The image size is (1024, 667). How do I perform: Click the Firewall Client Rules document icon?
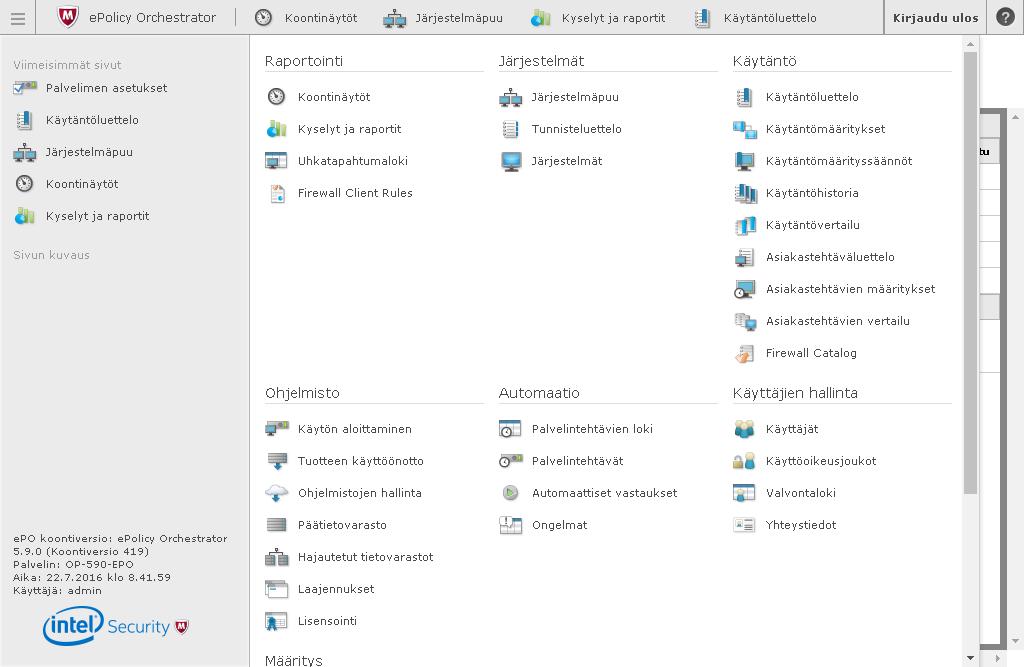(278, 193)
